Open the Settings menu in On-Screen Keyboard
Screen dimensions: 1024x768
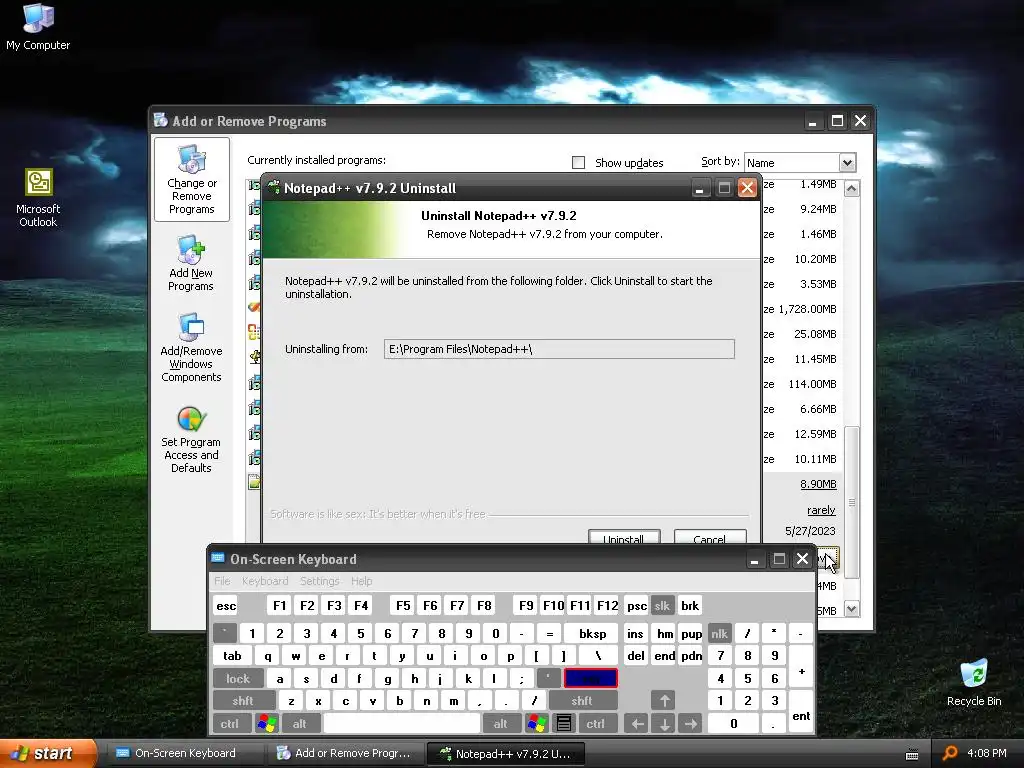tap(319, 581)
